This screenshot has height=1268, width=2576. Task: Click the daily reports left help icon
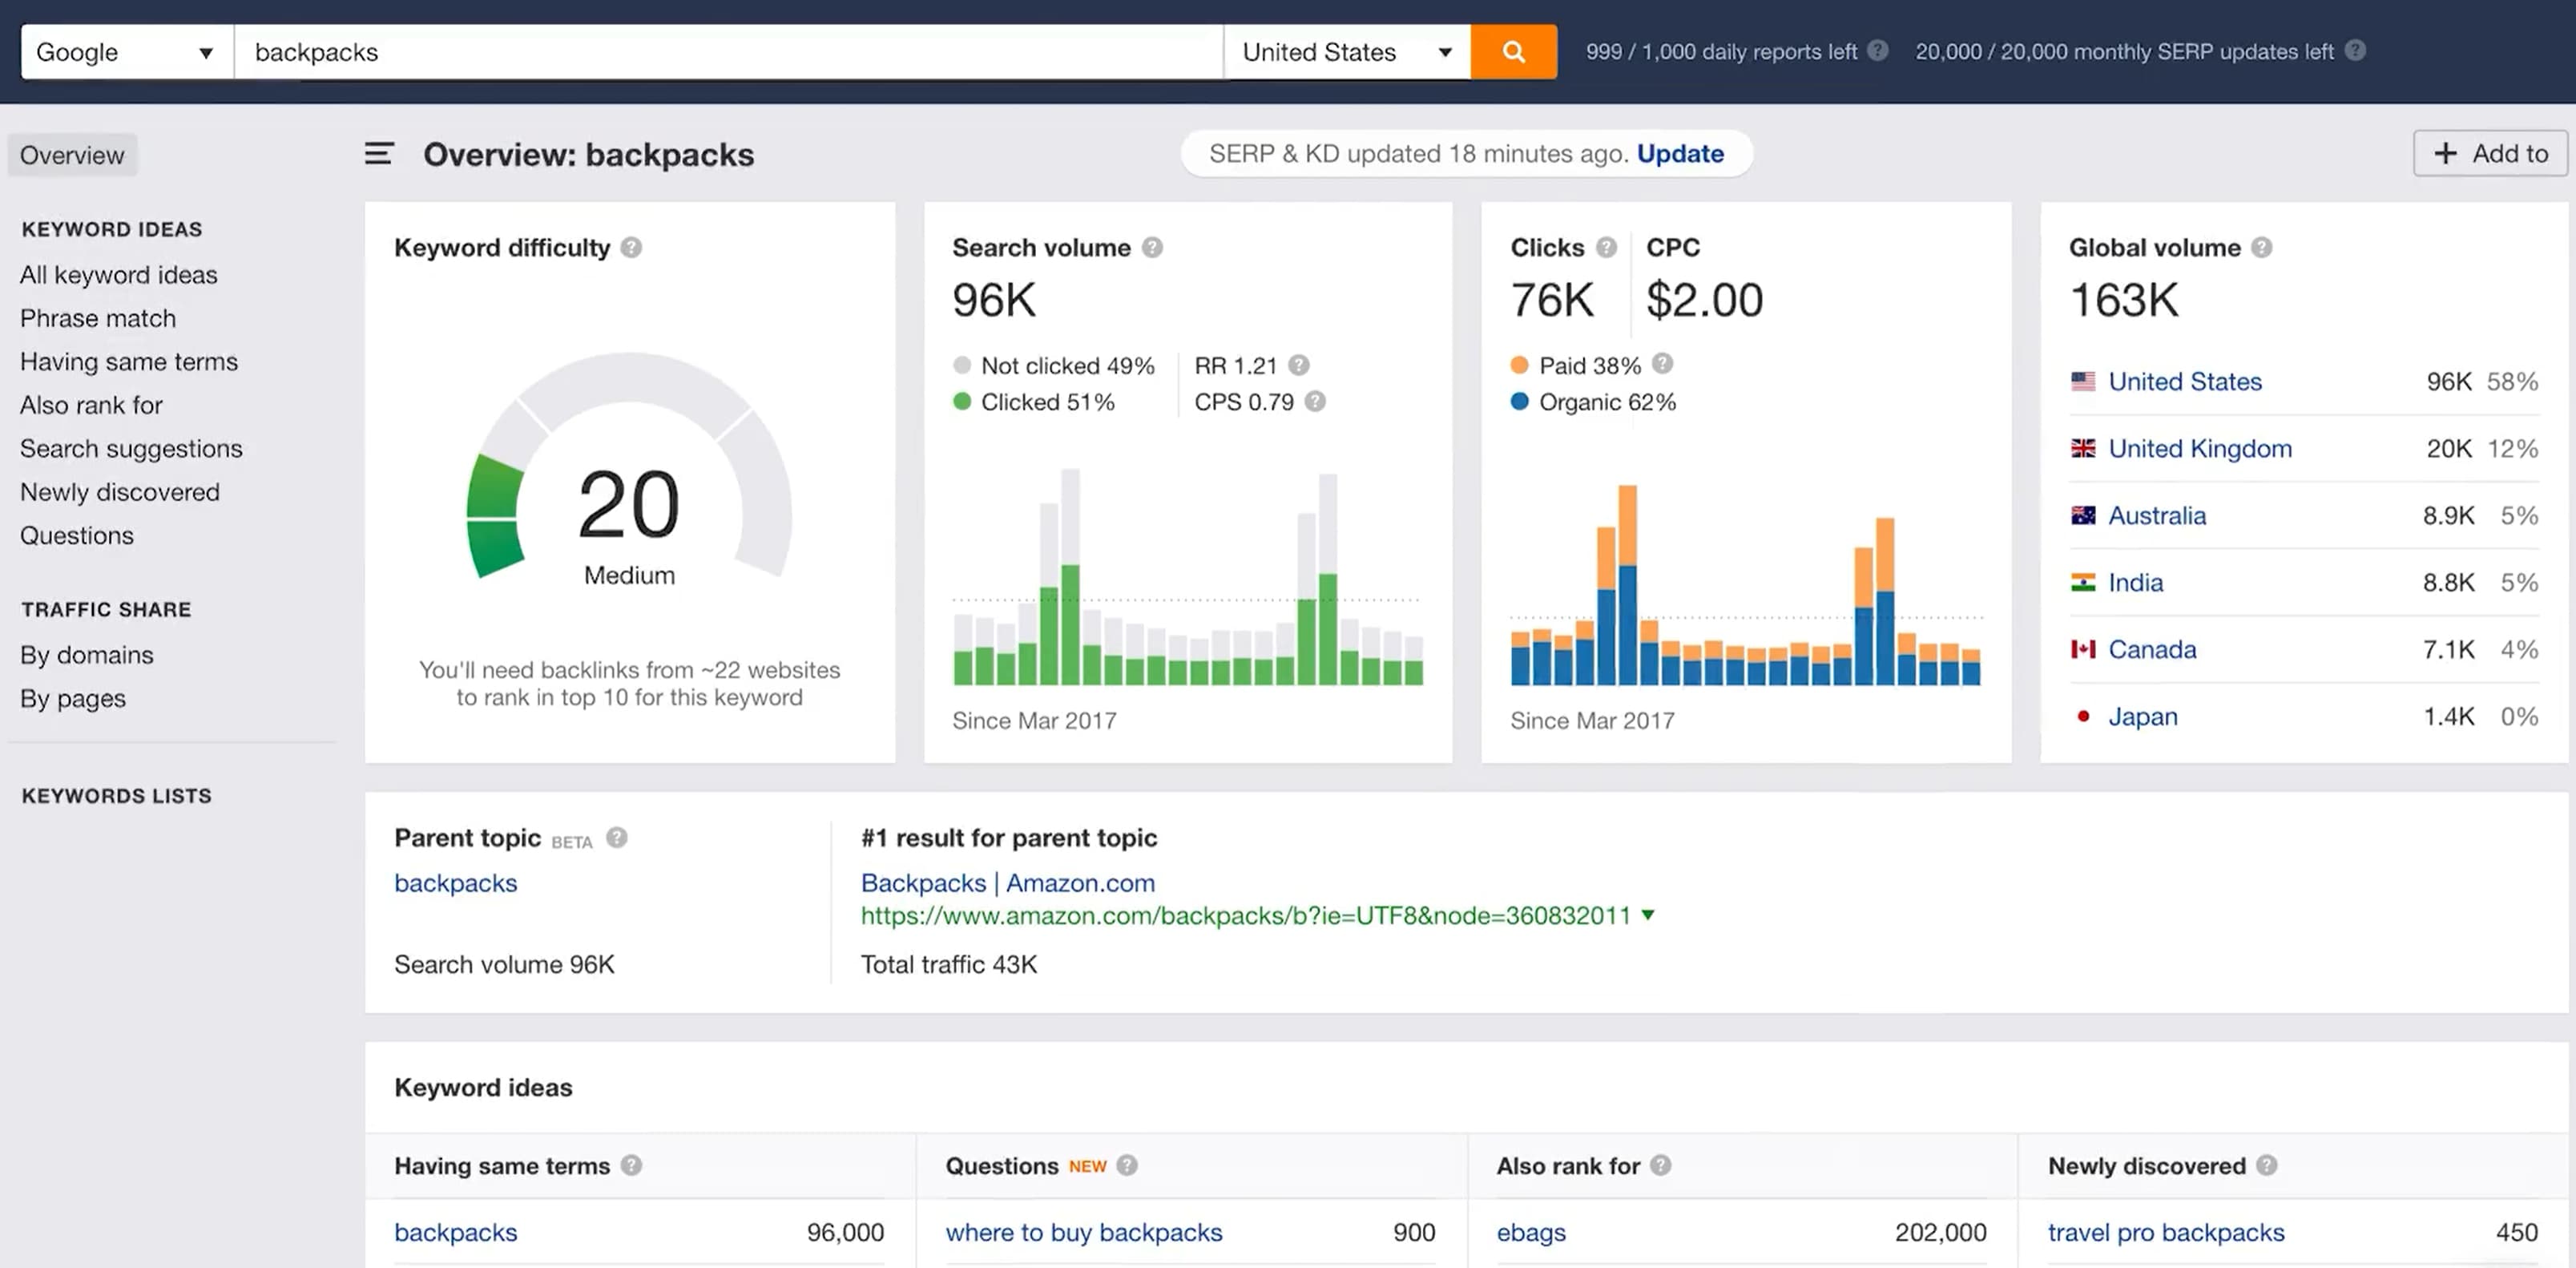tap(1878, 50)
